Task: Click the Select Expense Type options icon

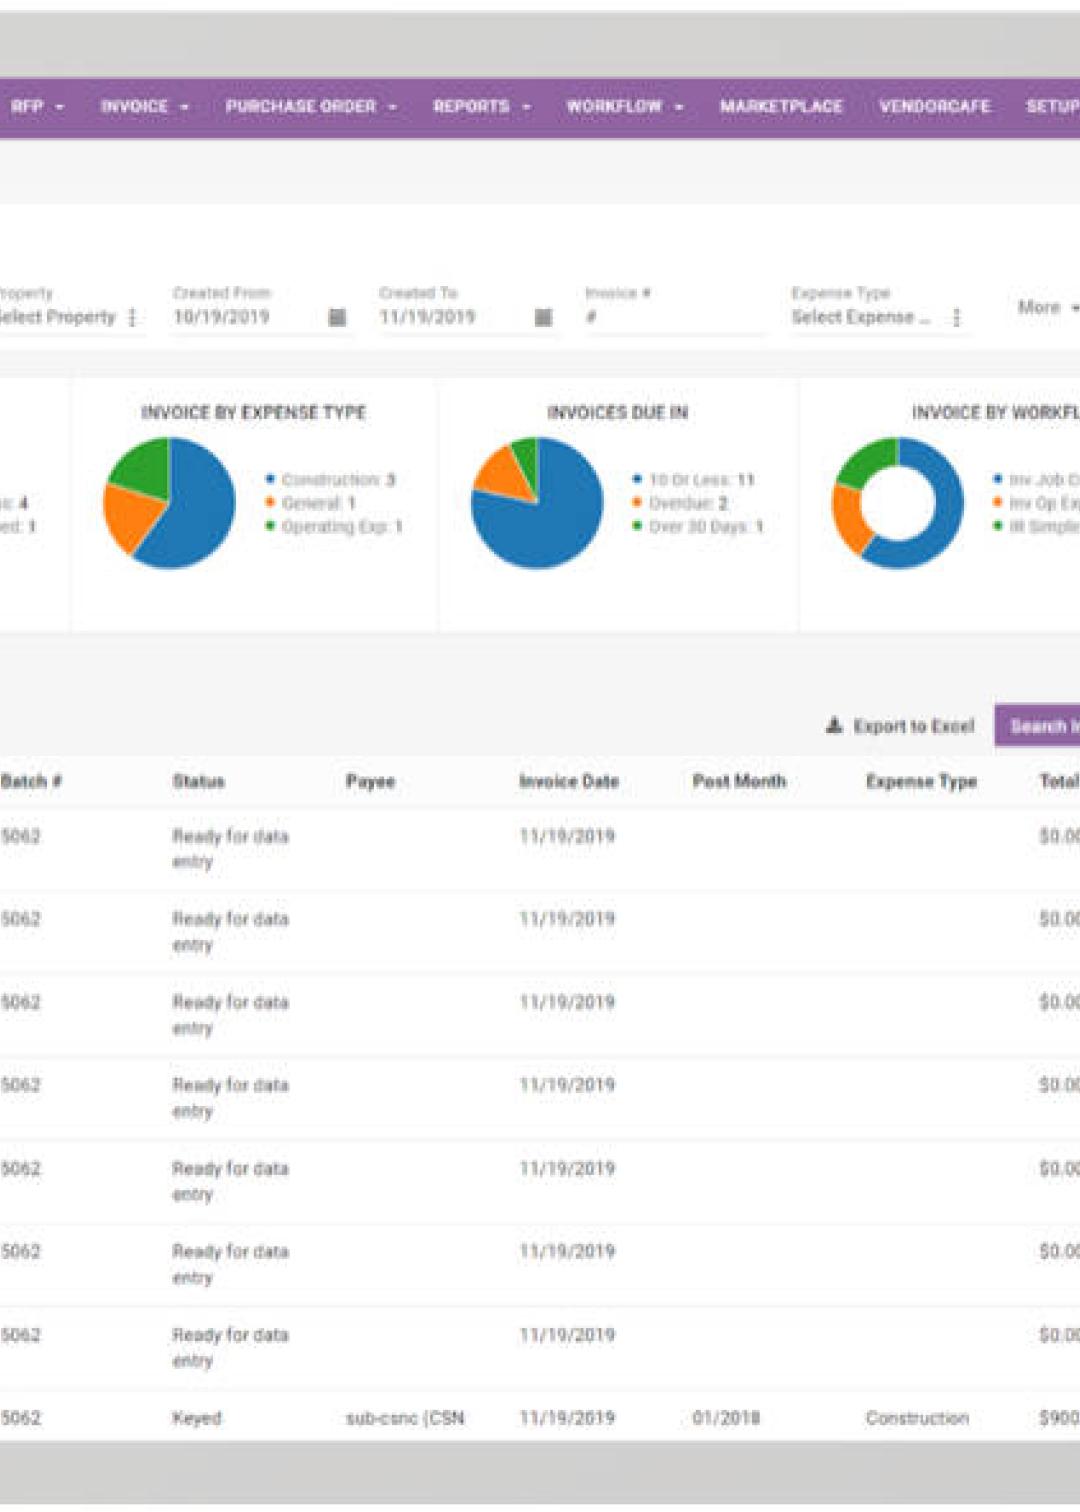Action: [957, 317]
